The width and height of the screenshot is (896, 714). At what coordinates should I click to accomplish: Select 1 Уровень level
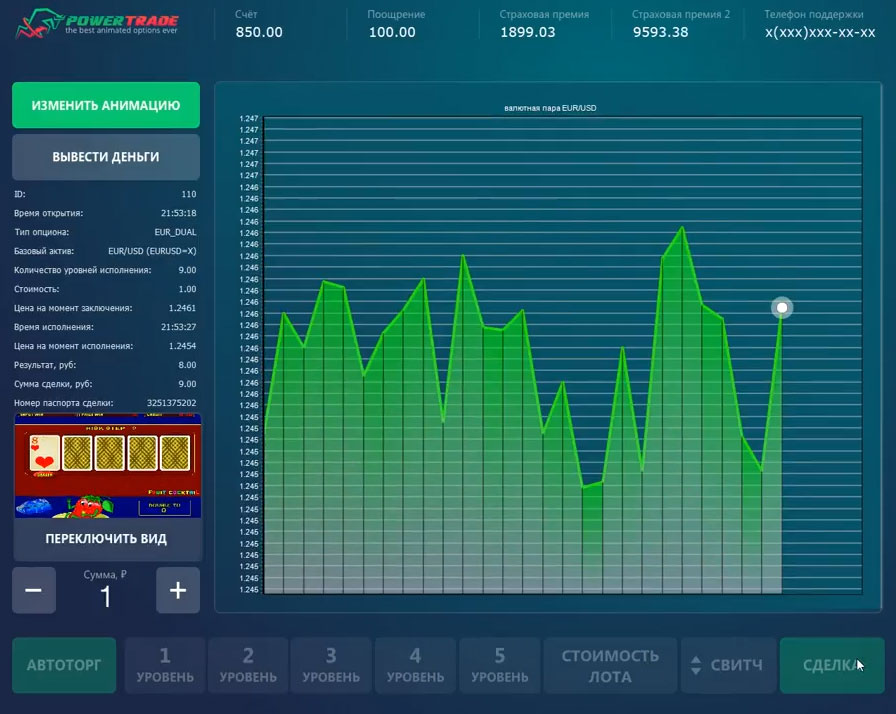(165, 666)
